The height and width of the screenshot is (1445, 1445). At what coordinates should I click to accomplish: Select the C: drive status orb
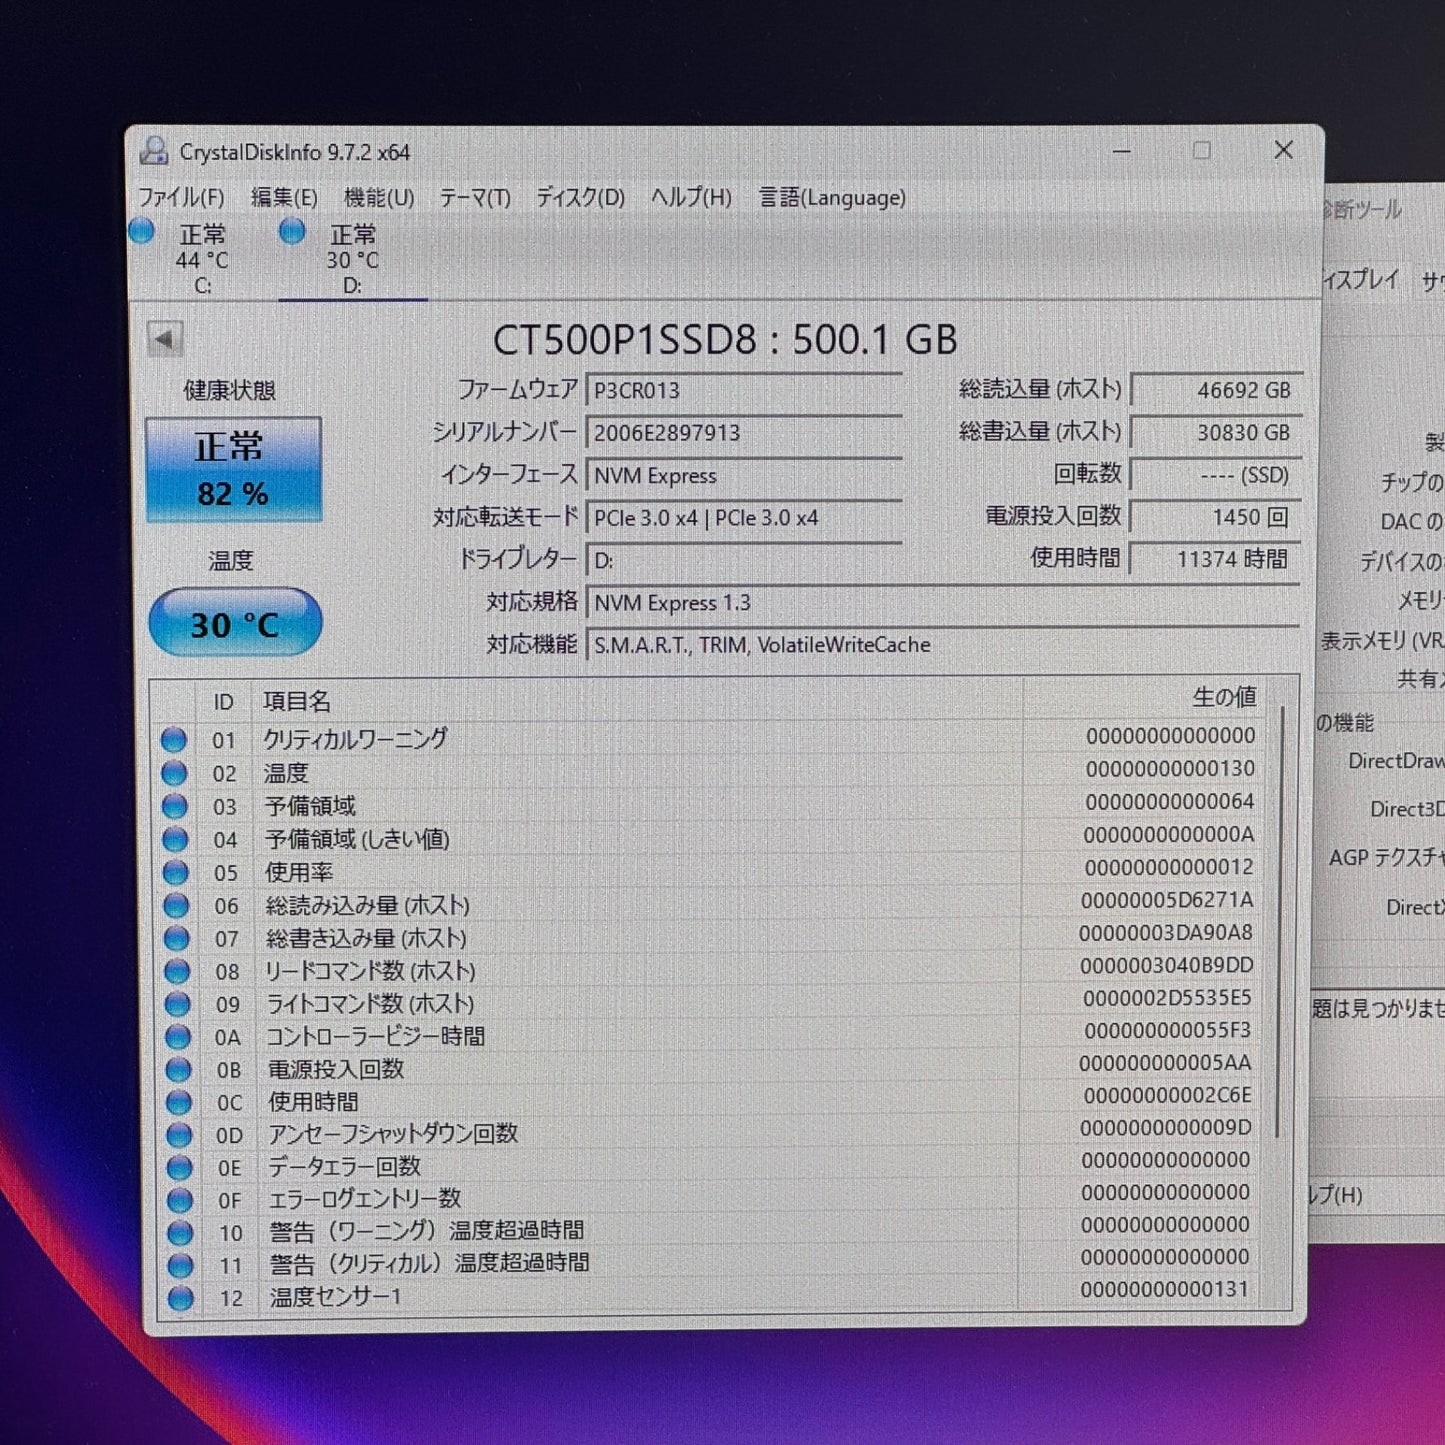(x=142, y=231)
